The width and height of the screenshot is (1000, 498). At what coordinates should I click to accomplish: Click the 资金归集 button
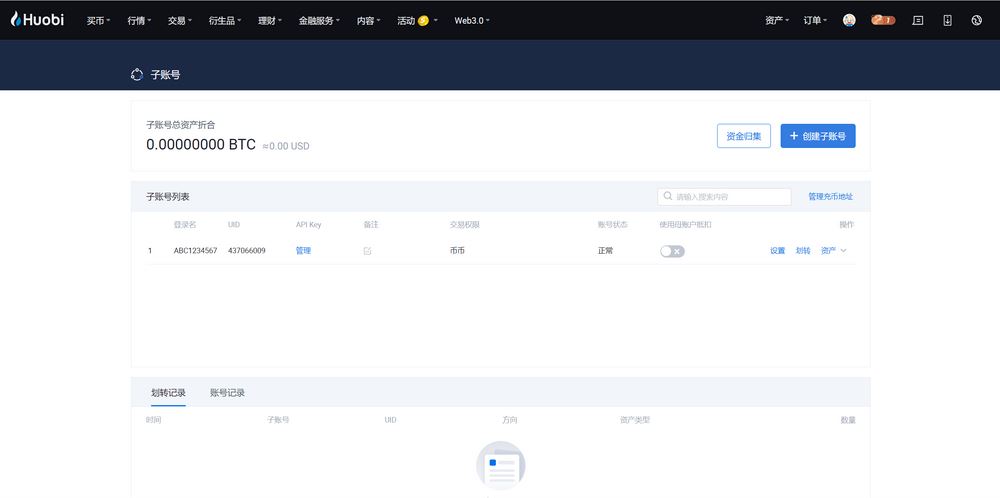tap(743, 136)
